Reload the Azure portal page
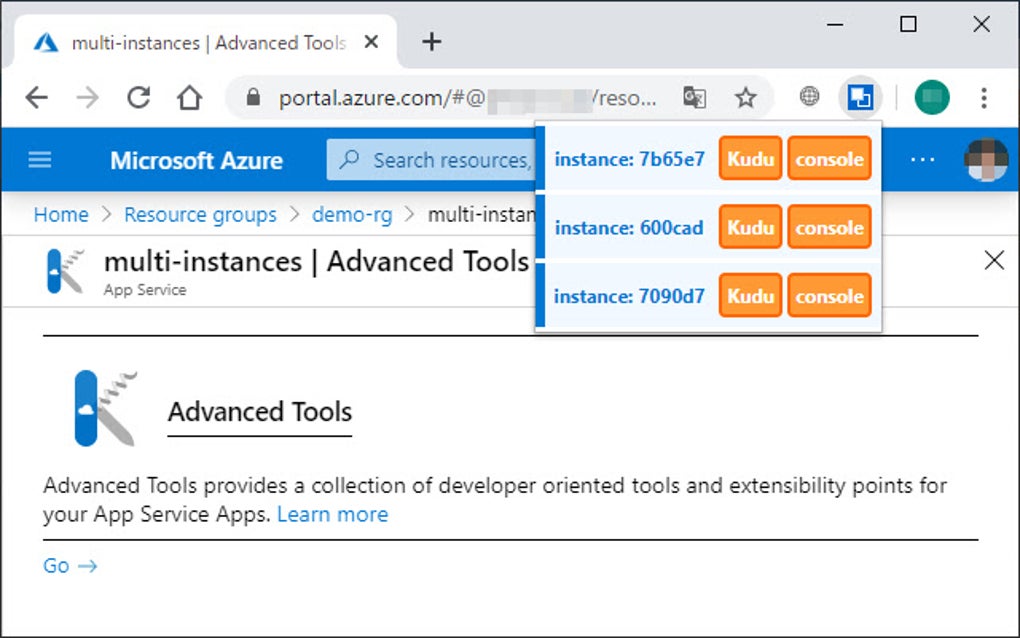Screen dimensions: 1020x638 coord(138,97)
